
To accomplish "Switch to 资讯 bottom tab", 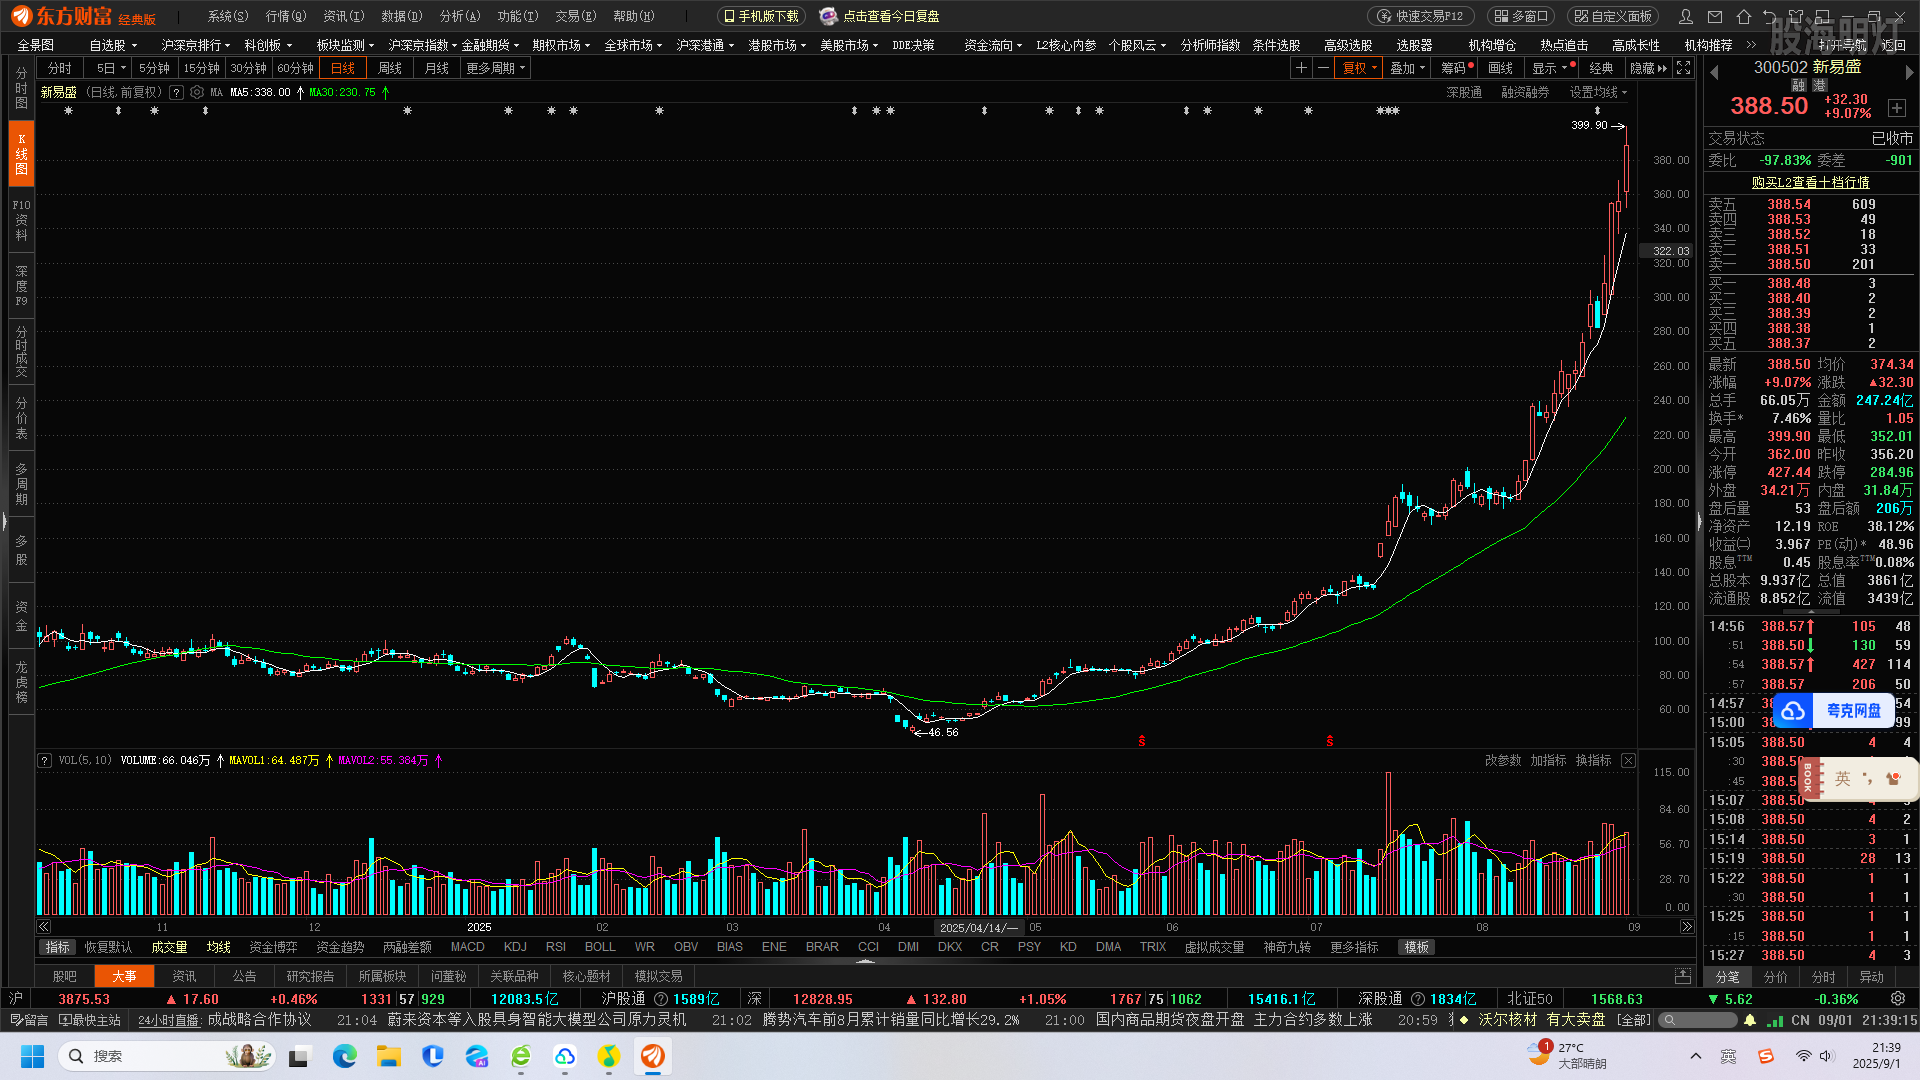I will point(184,976).
